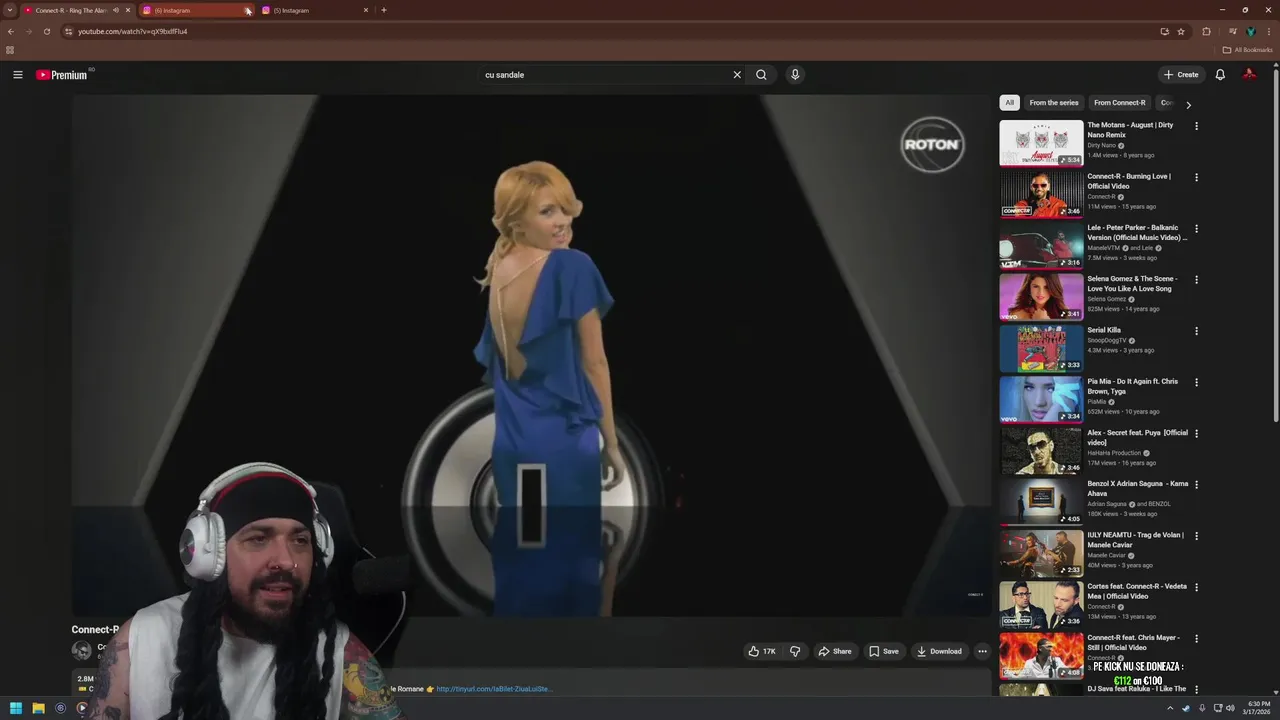Click the install app icon in address bar
Screen dimensions: 1280x720
(x=1164, y=31)
